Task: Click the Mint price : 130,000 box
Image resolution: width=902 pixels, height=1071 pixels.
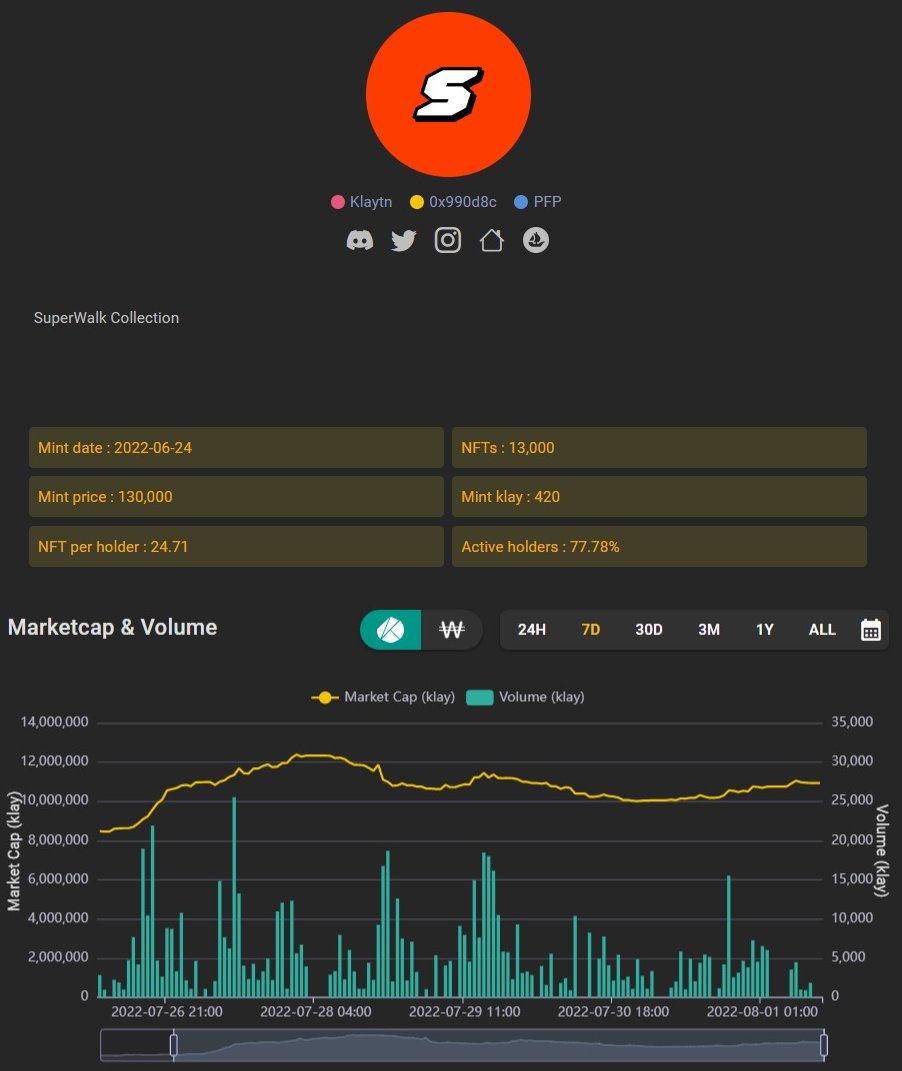Action: click(236, 497)
